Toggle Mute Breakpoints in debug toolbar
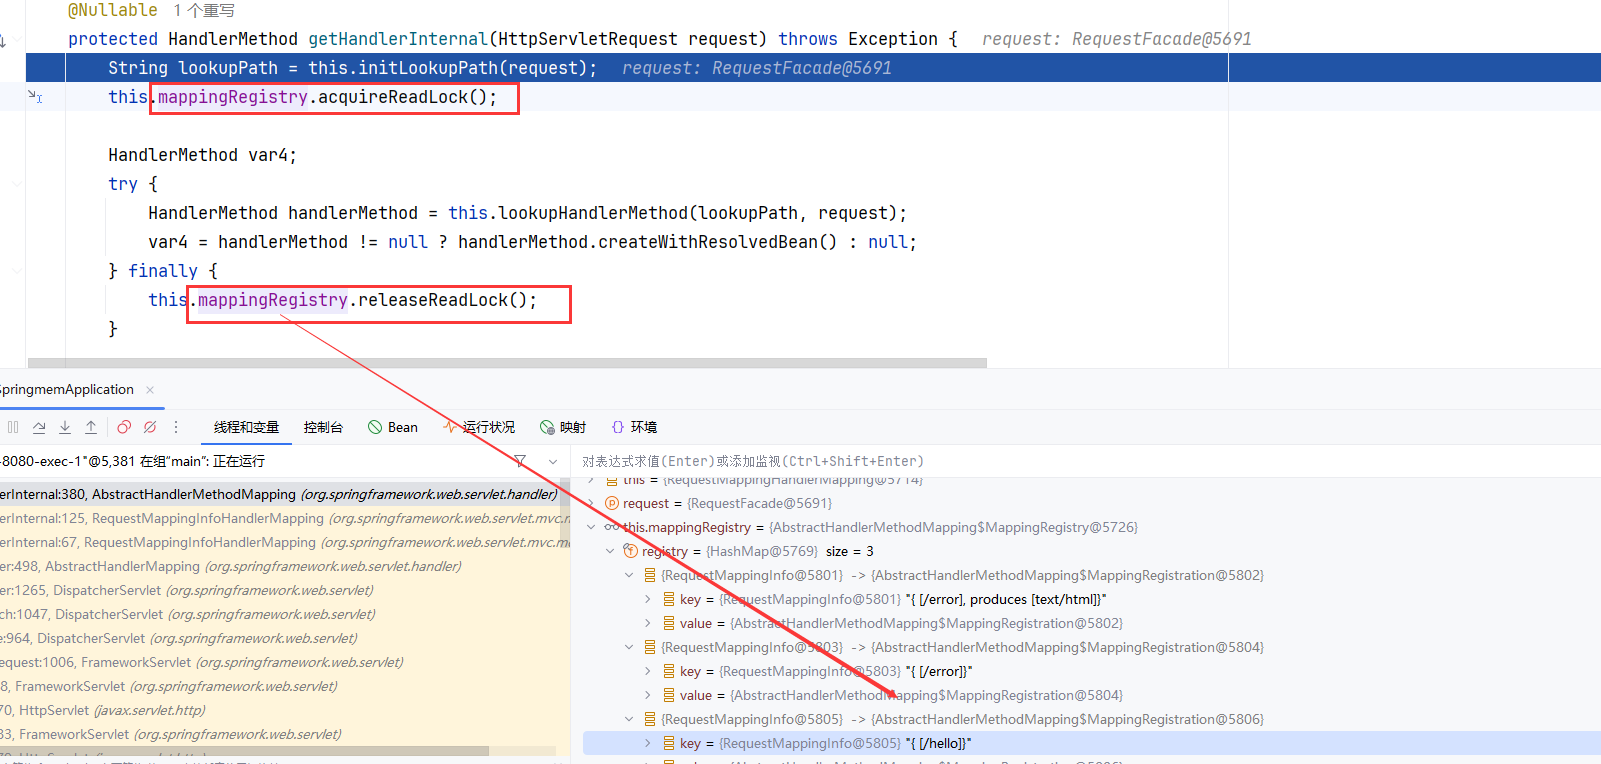Viewport: 1601px width, 764px height. (150, 427)
